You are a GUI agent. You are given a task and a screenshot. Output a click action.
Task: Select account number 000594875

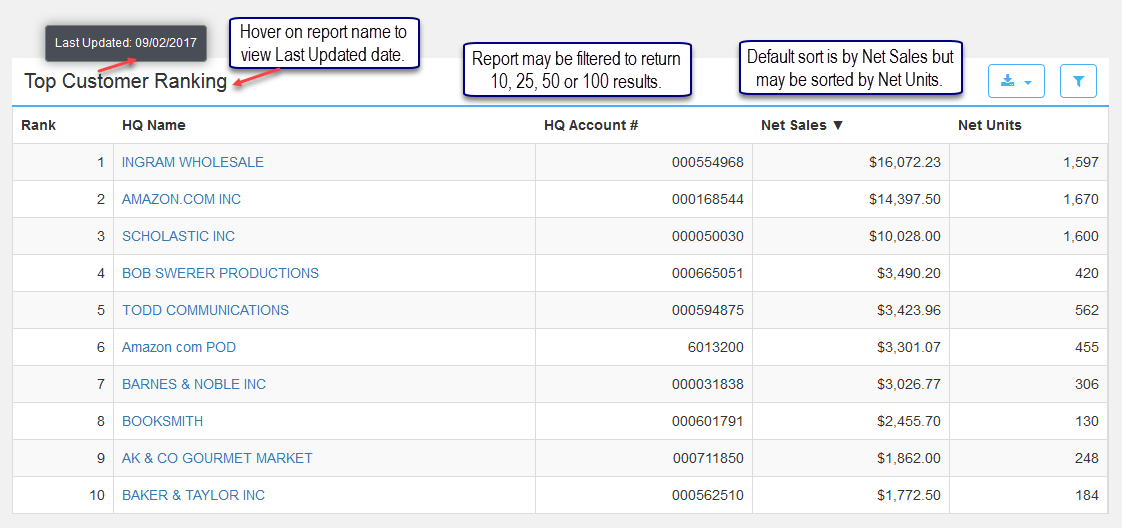click(x=708, y=311)
